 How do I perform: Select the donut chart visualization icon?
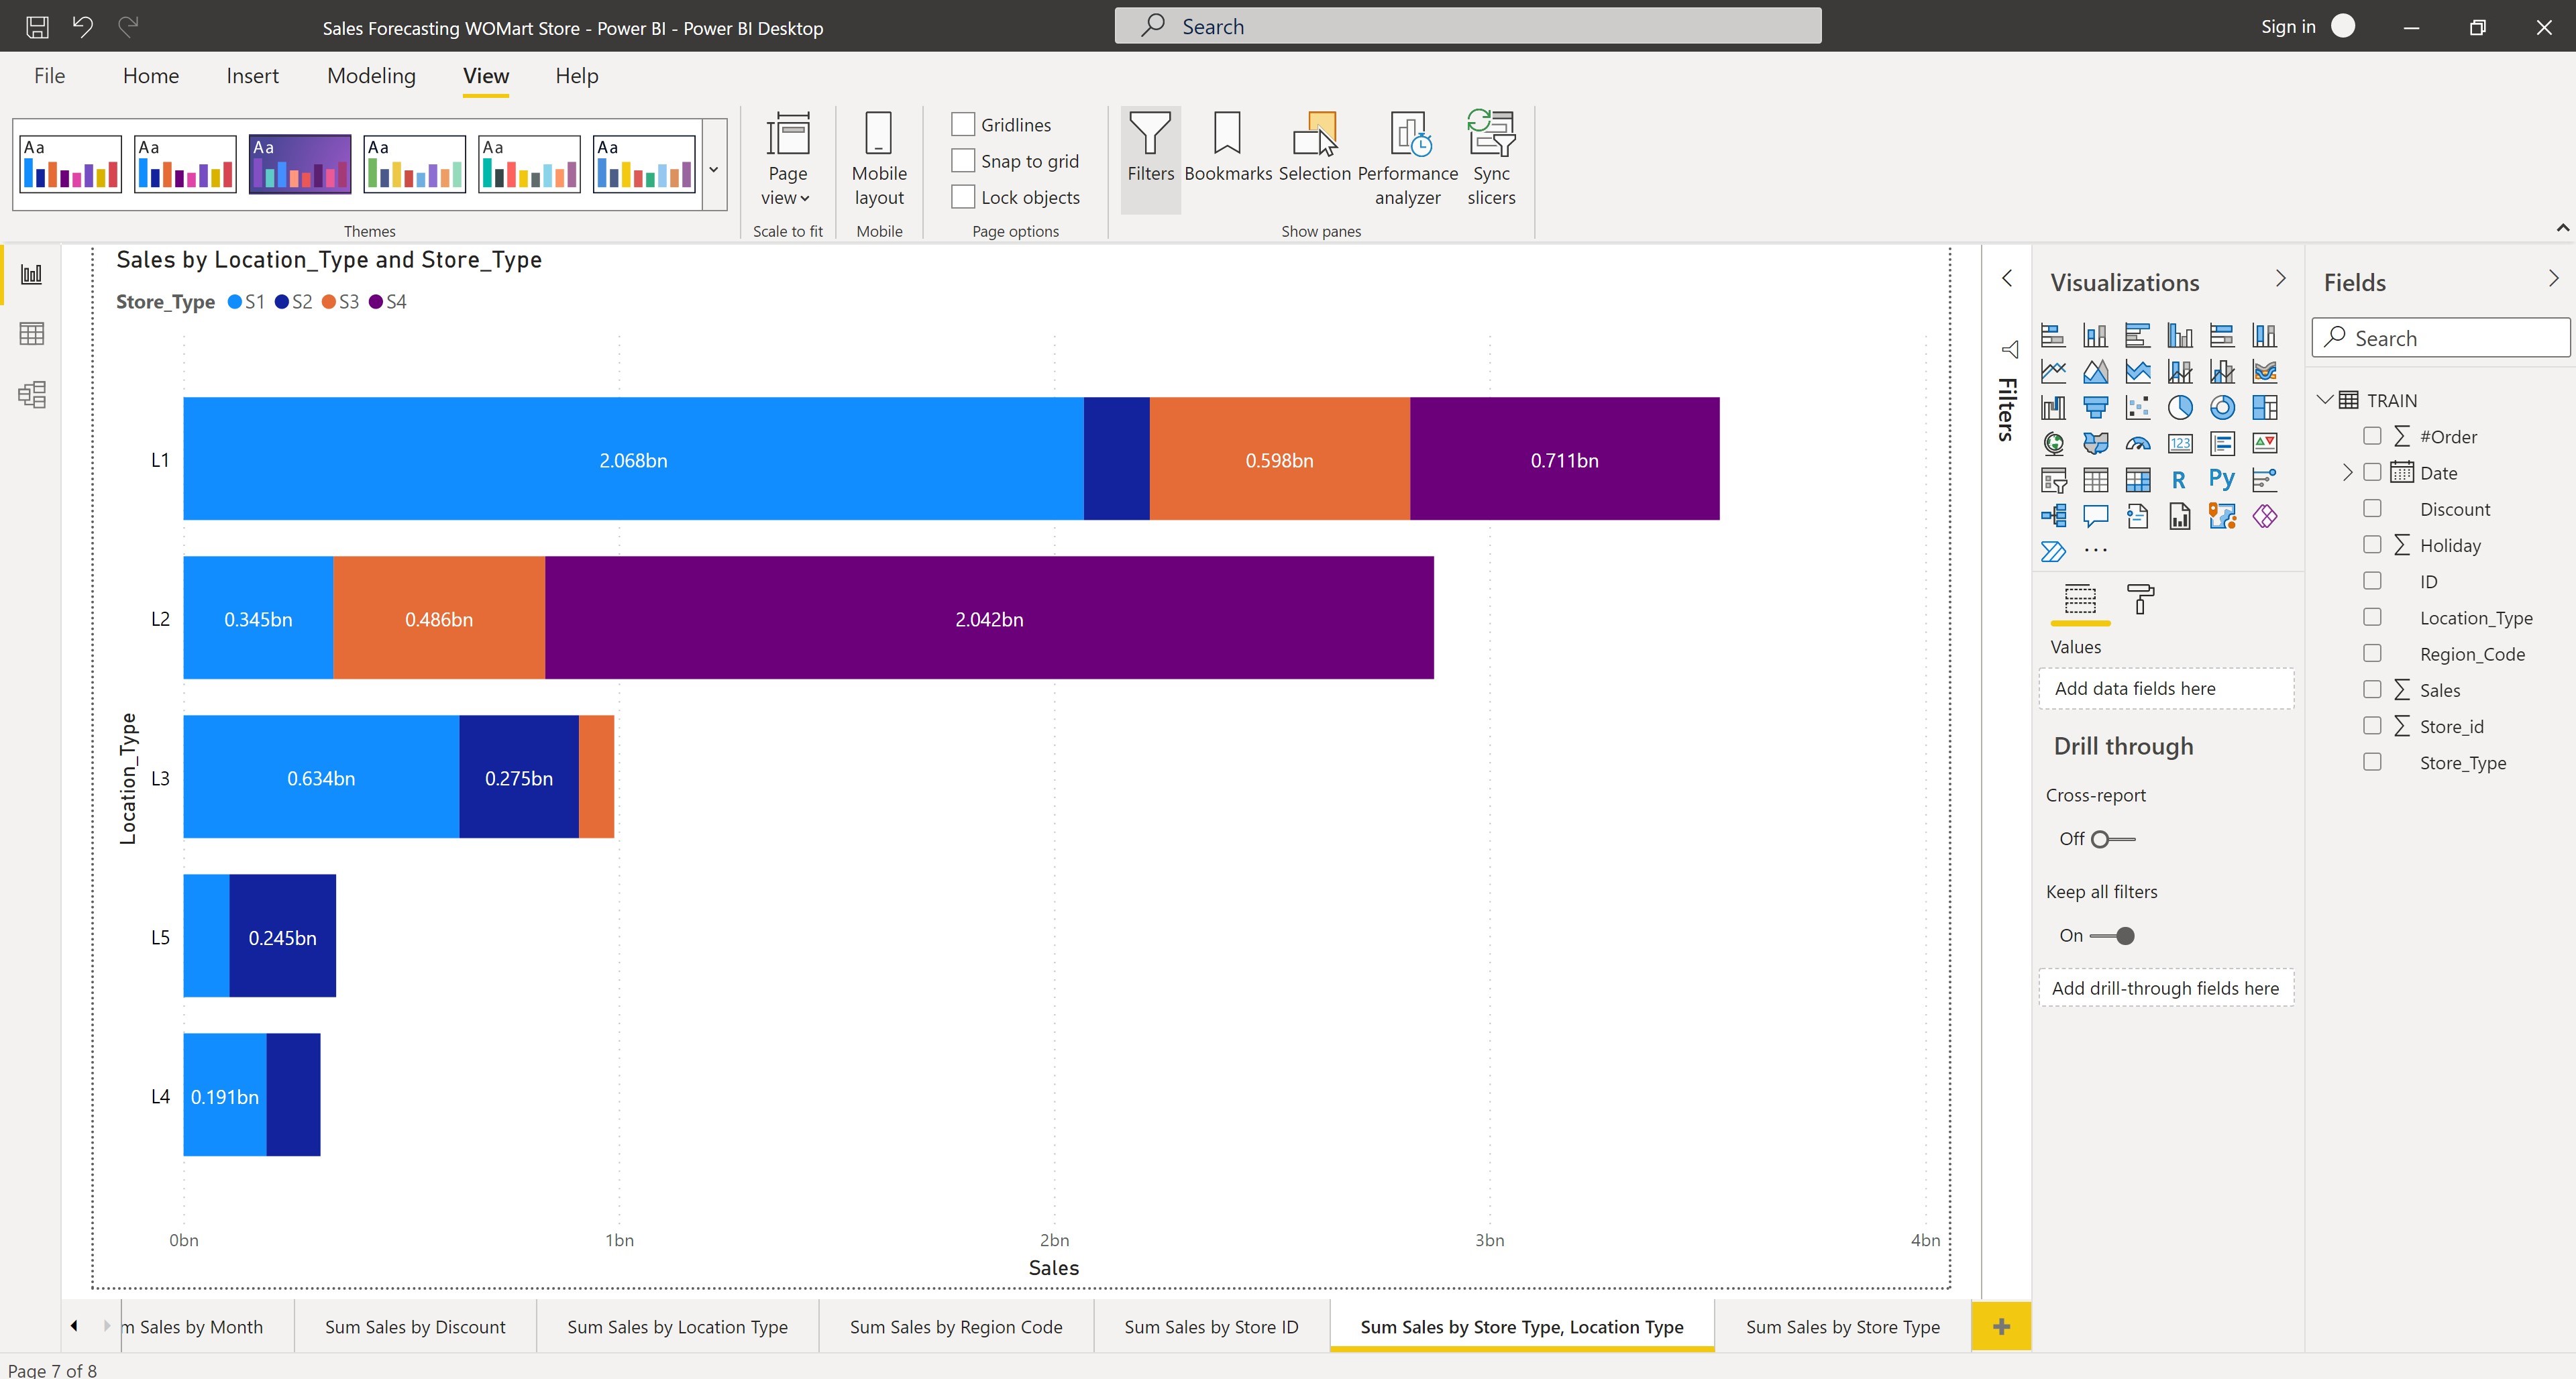coord(2223,407)
